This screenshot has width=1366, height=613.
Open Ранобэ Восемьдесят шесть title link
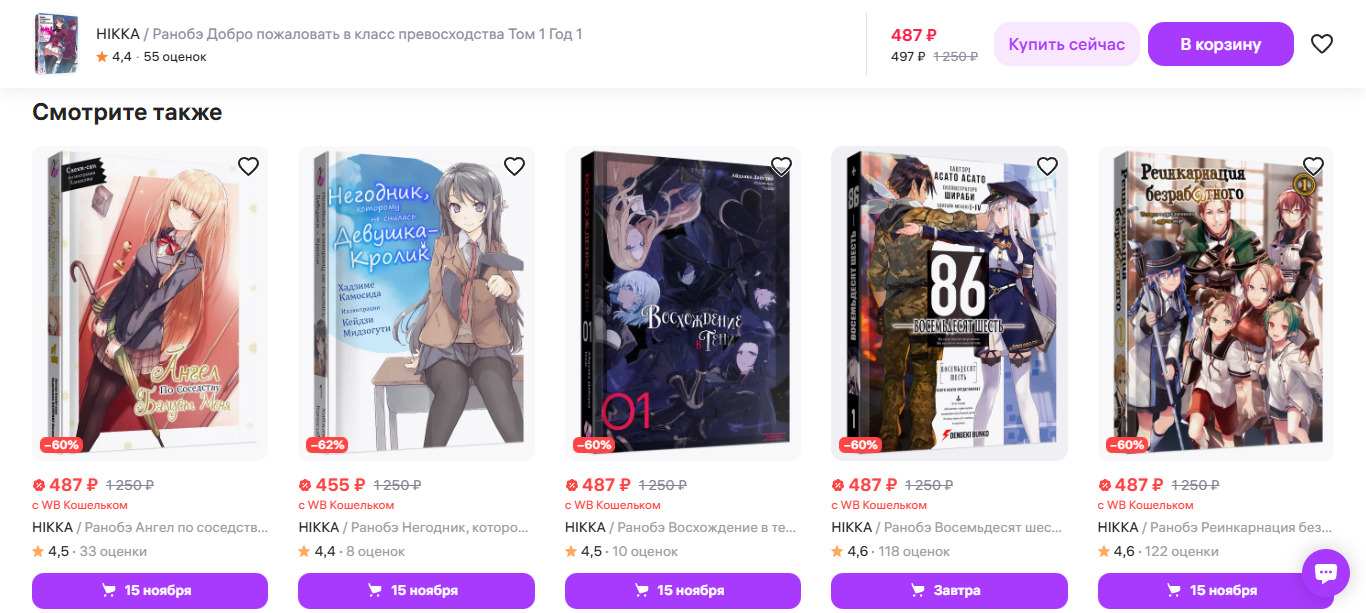(x=947, y=527)
